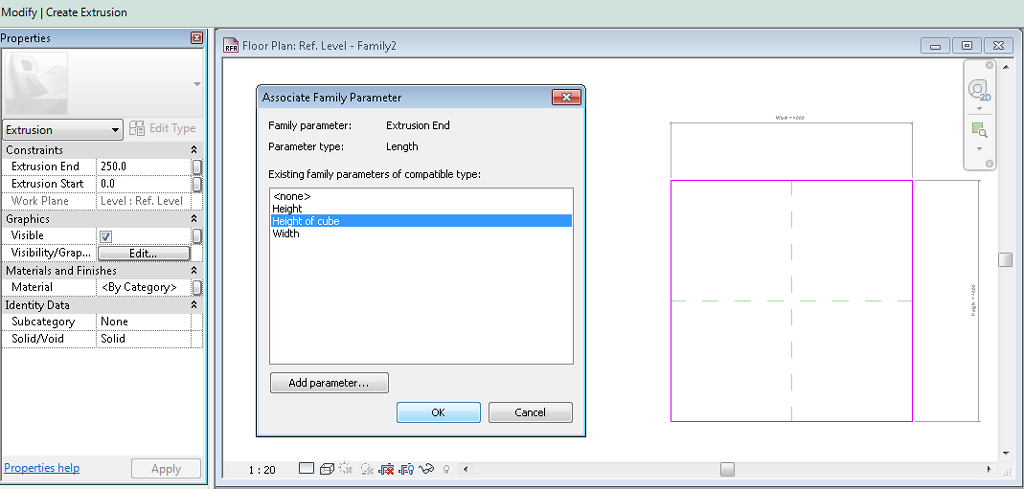Maximize the Floor Plan view window
Viewport: 1024px width, 489px height.
967,46
